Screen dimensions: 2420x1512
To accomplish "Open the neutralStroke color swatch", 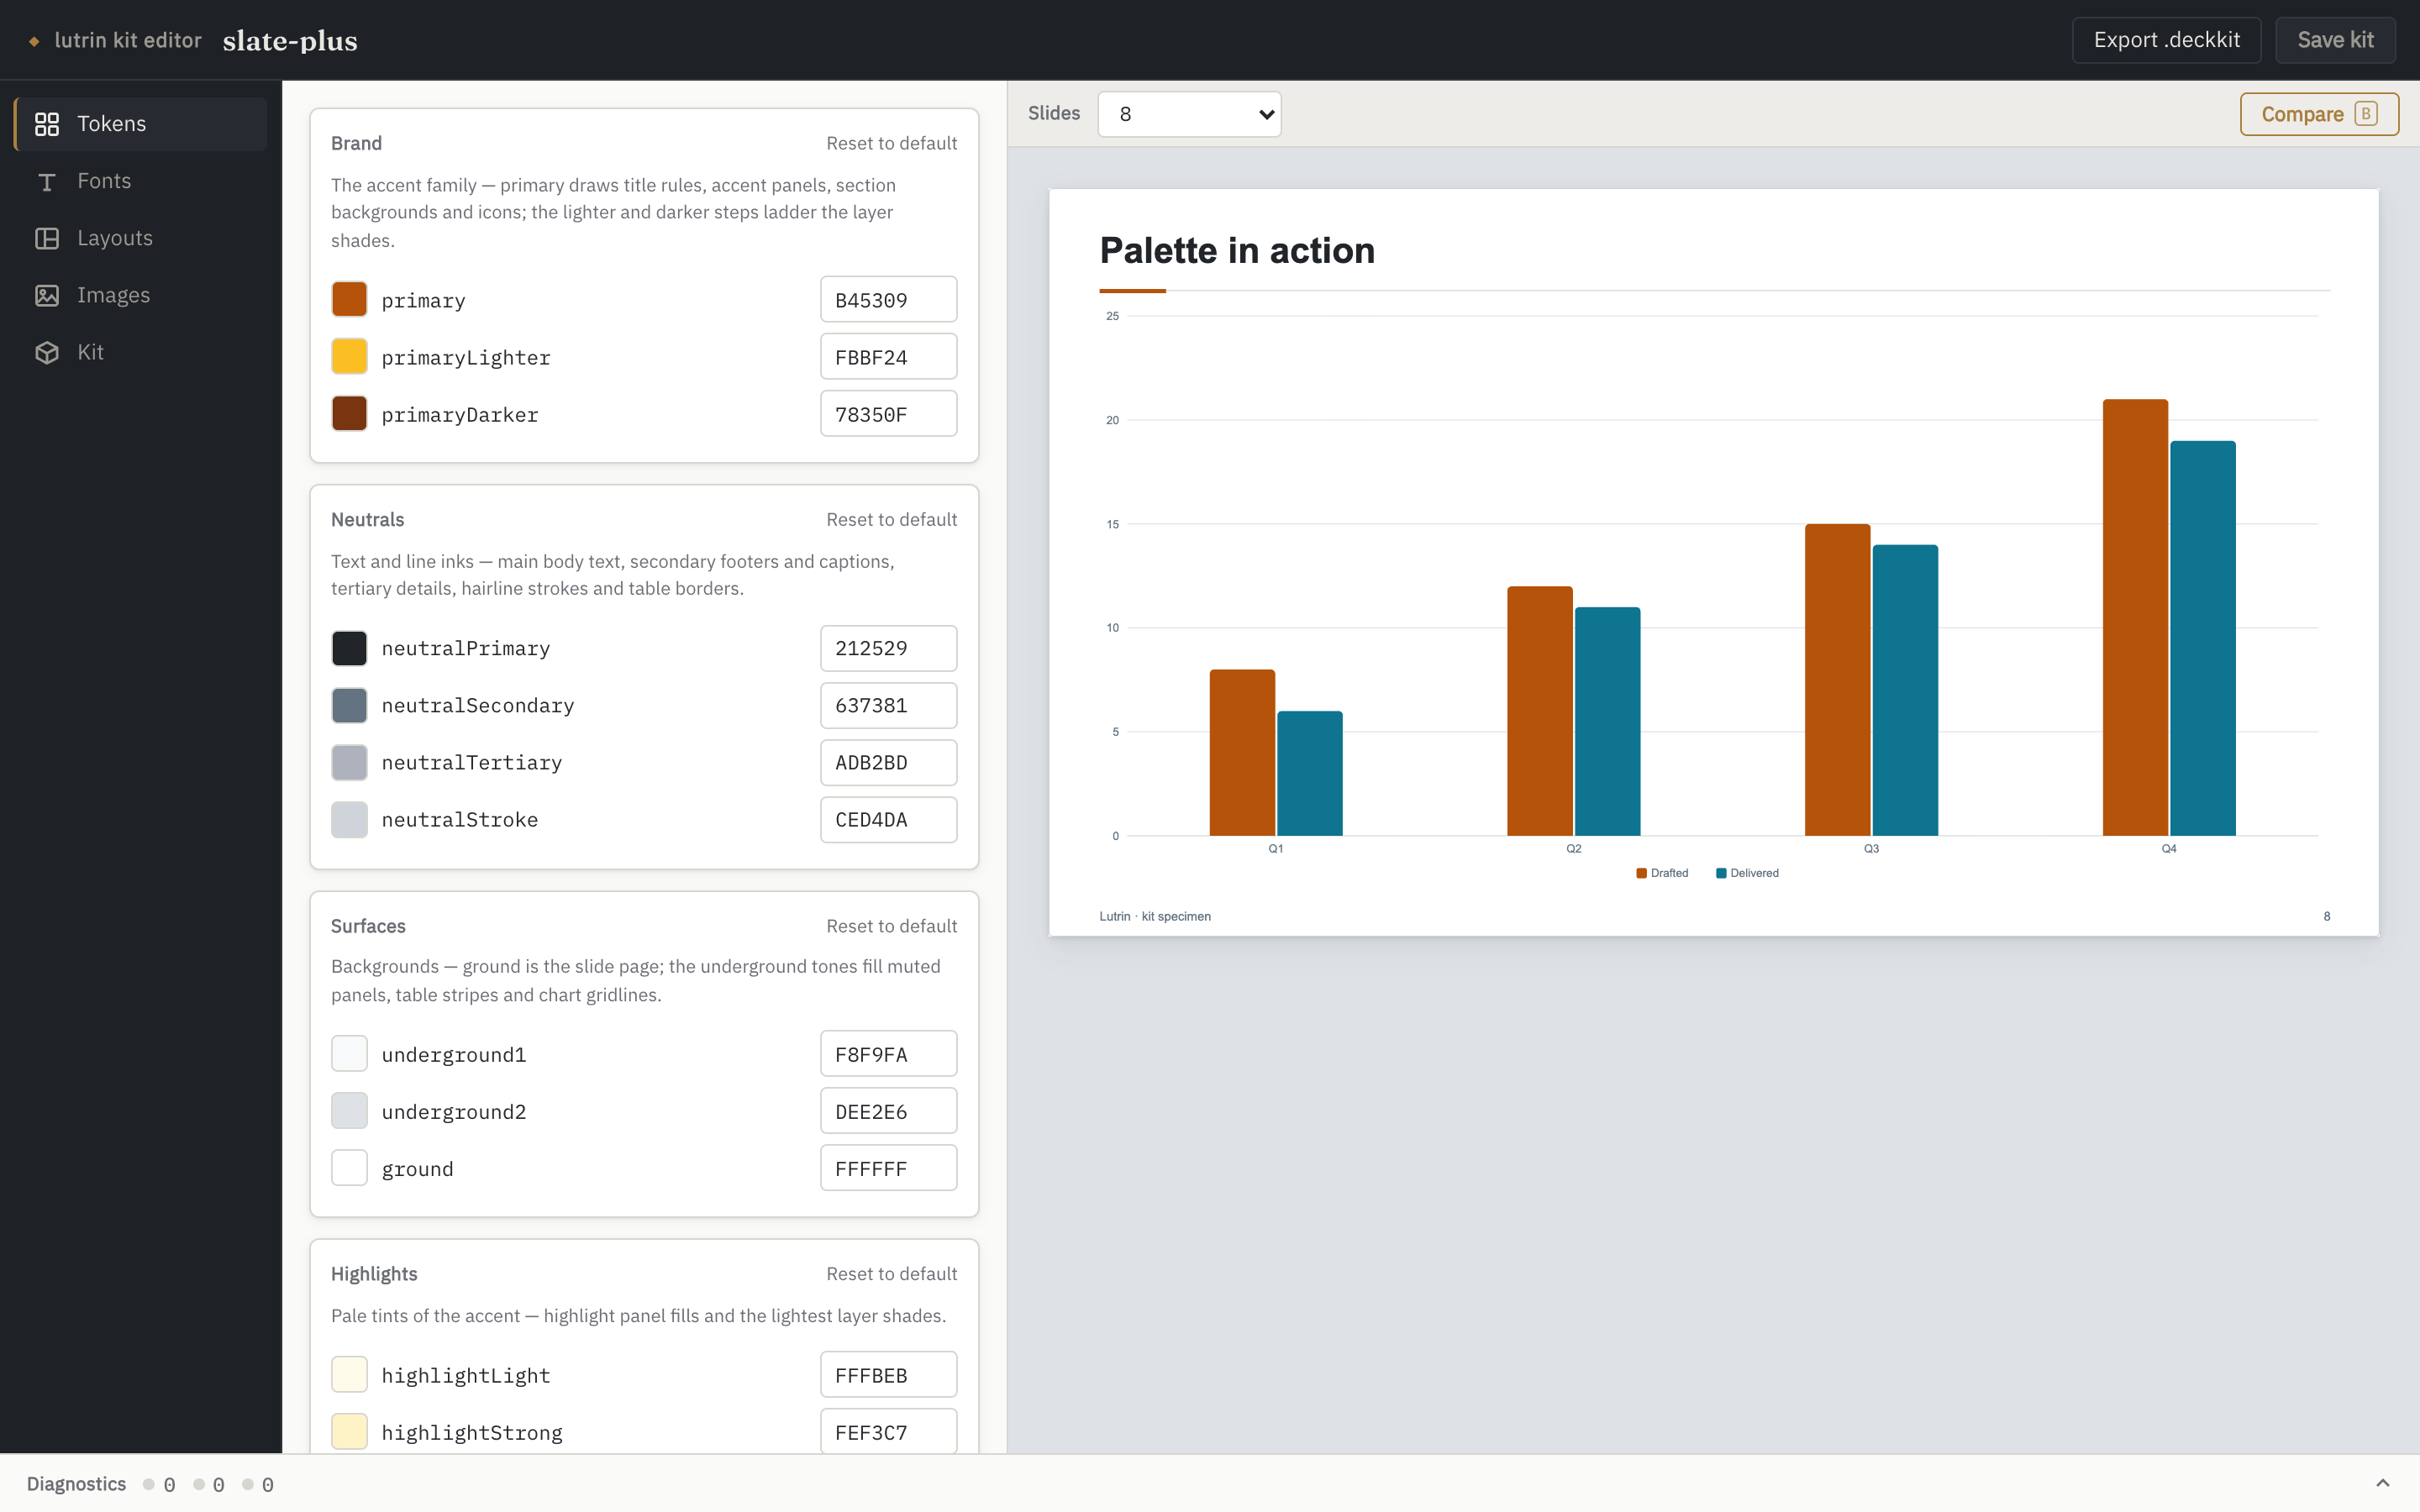I will click(349, 819).
